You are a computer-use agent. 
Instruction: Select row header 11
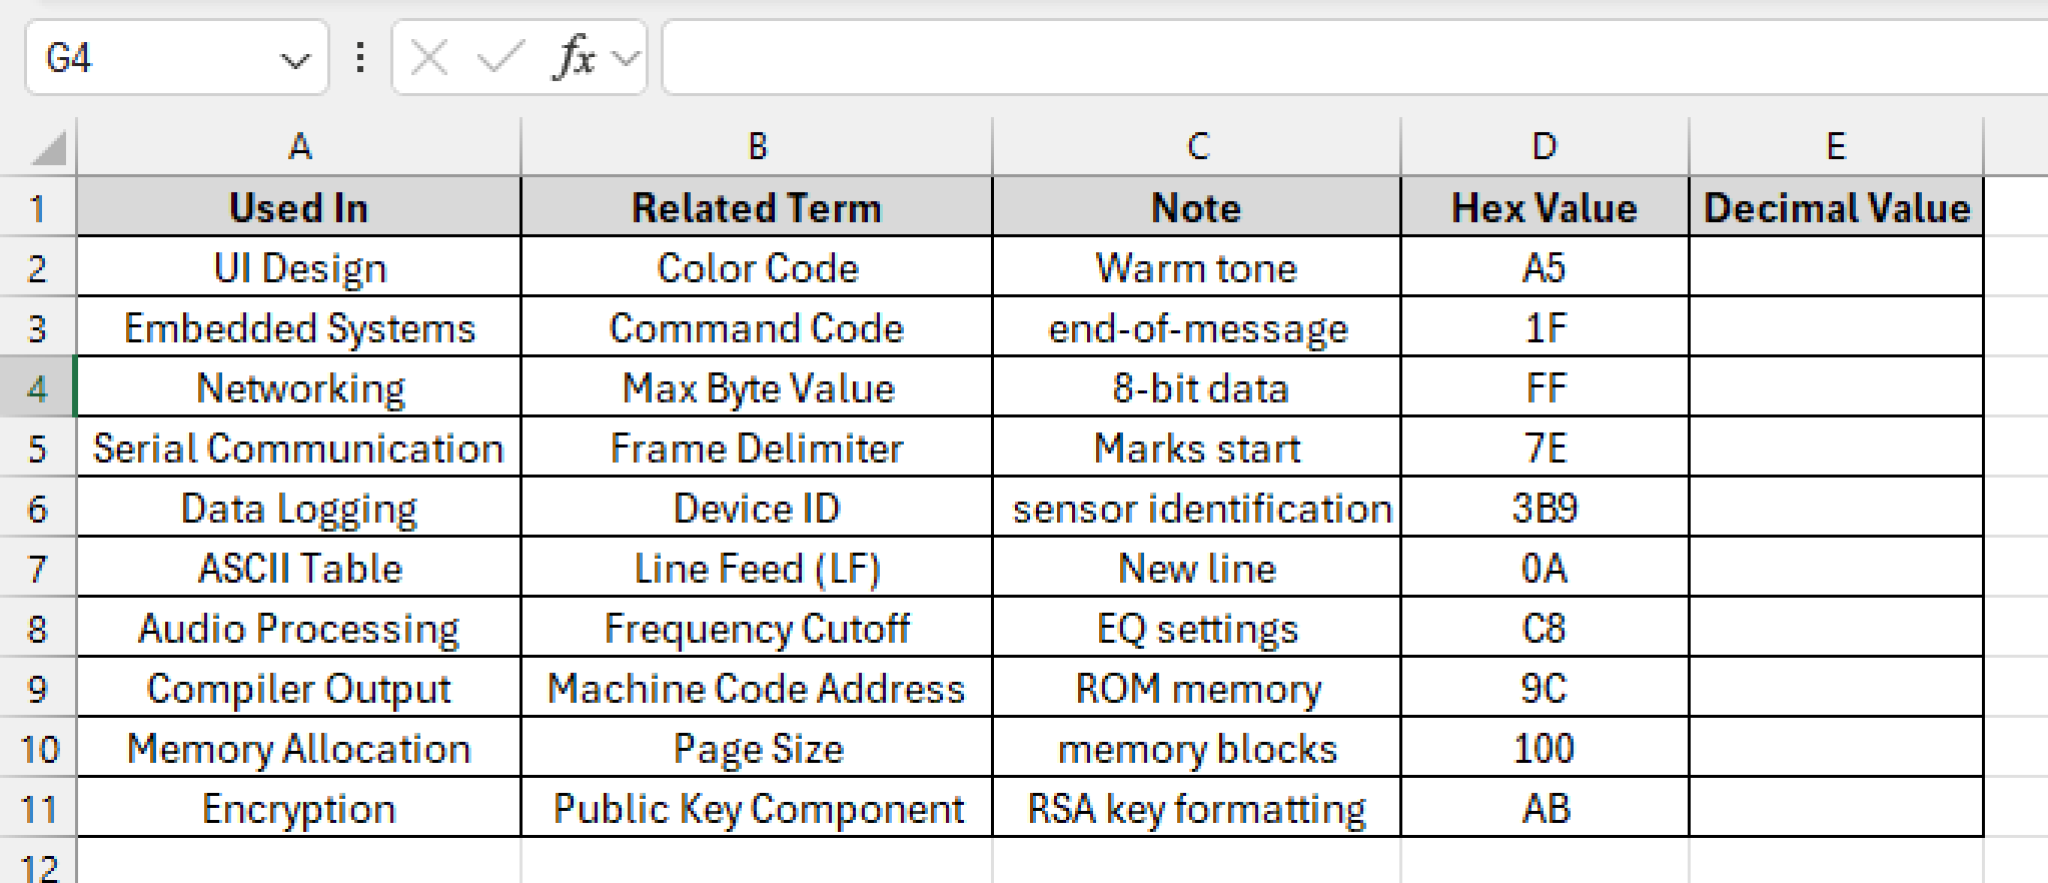pyautogui.click(x=38, y=808)
